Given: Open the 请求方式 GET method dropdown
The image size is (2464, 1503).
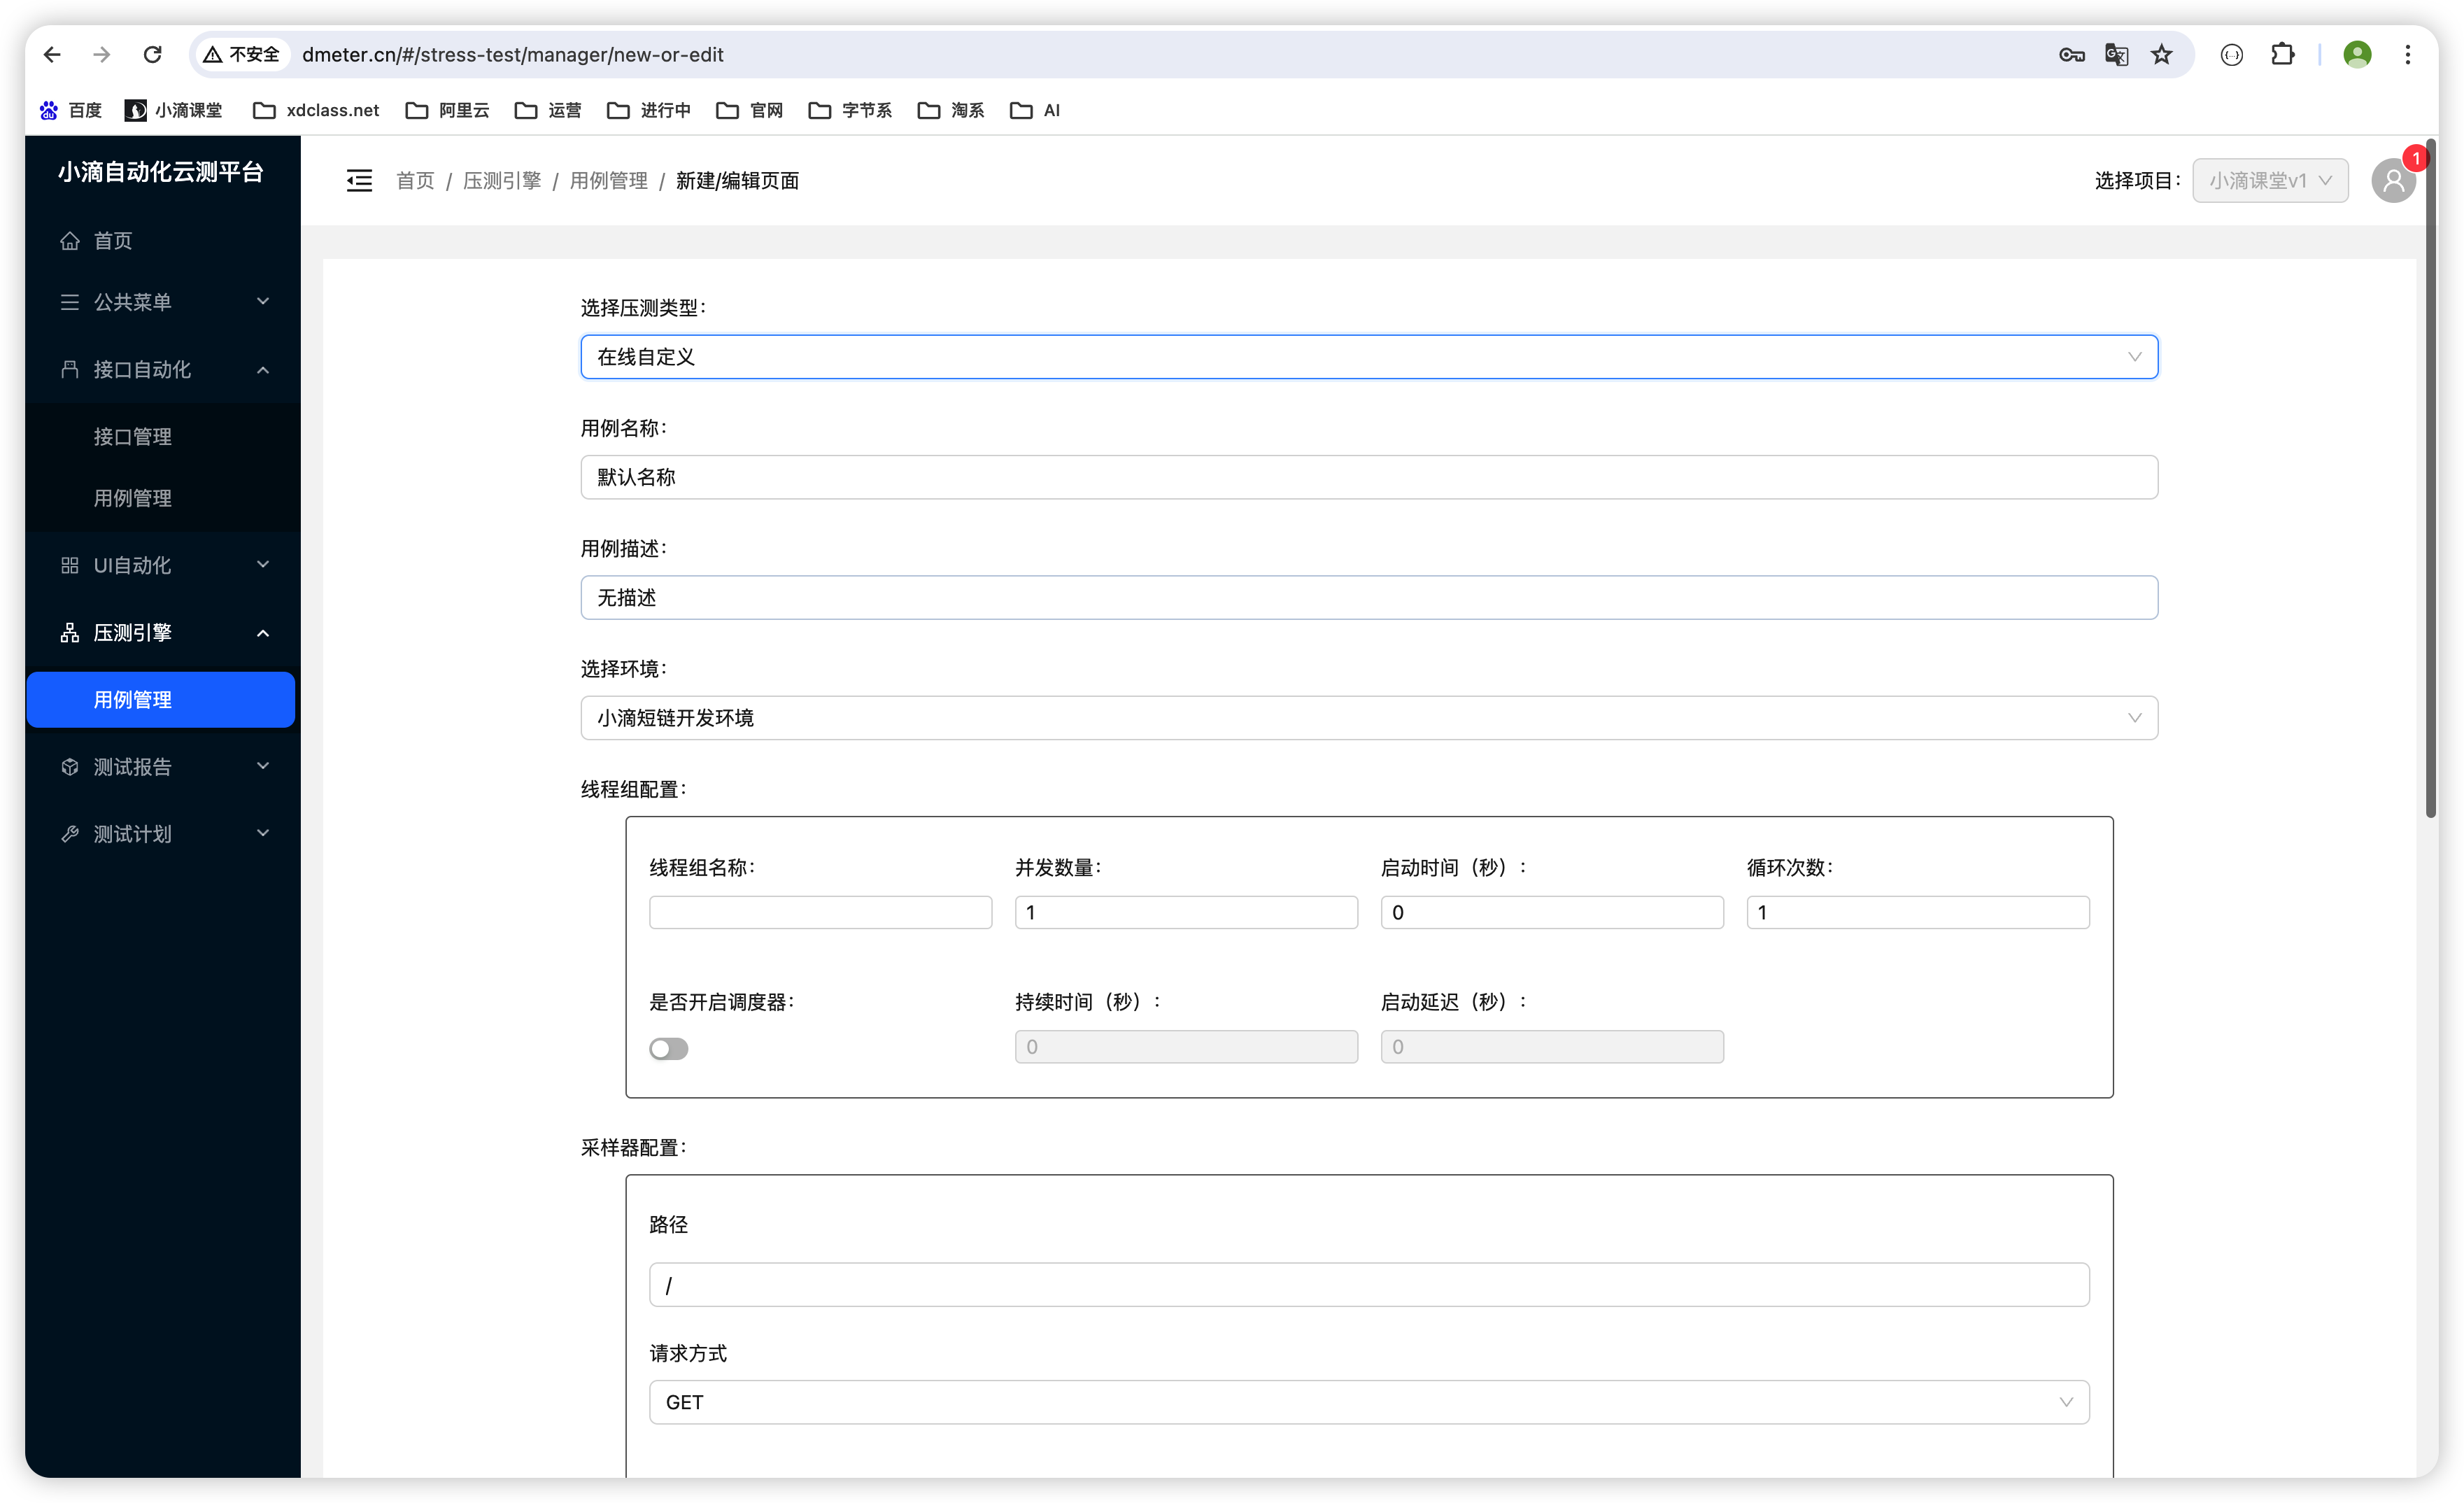Looking at the screenshot, I should [x=1368, y=1402].
